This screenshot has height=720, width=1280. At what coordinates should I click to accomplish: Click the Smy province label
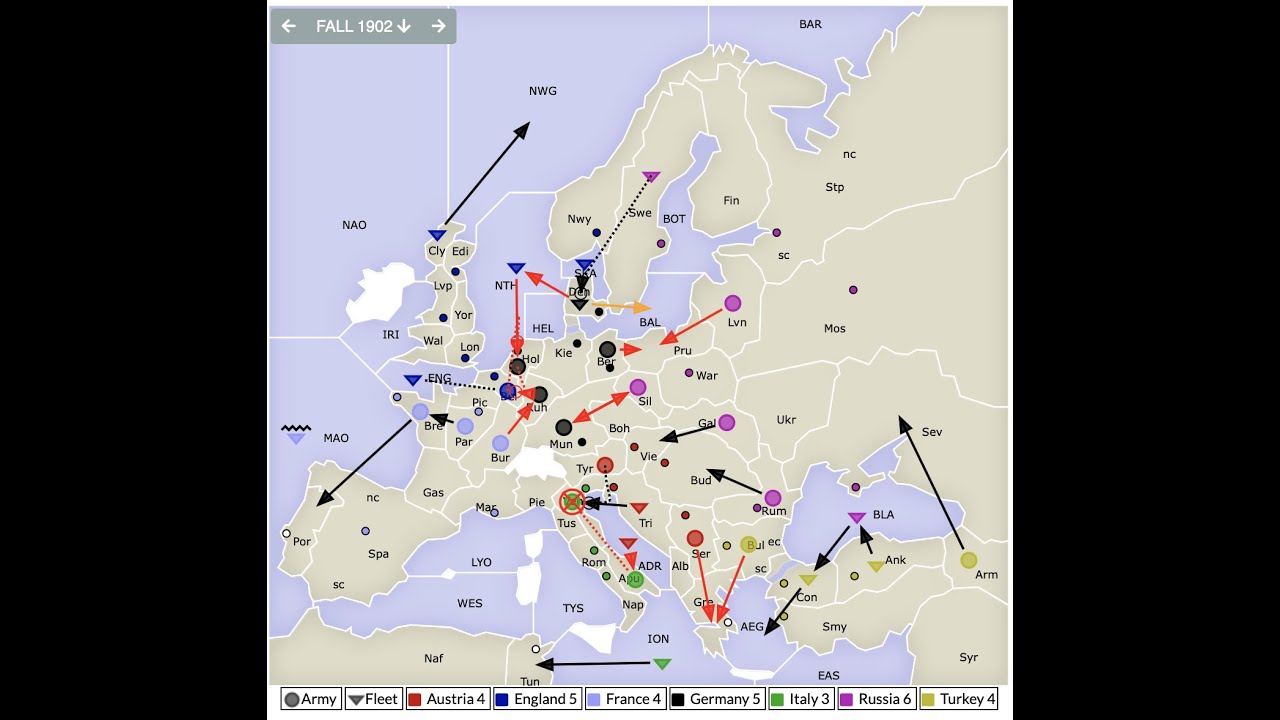834,627
